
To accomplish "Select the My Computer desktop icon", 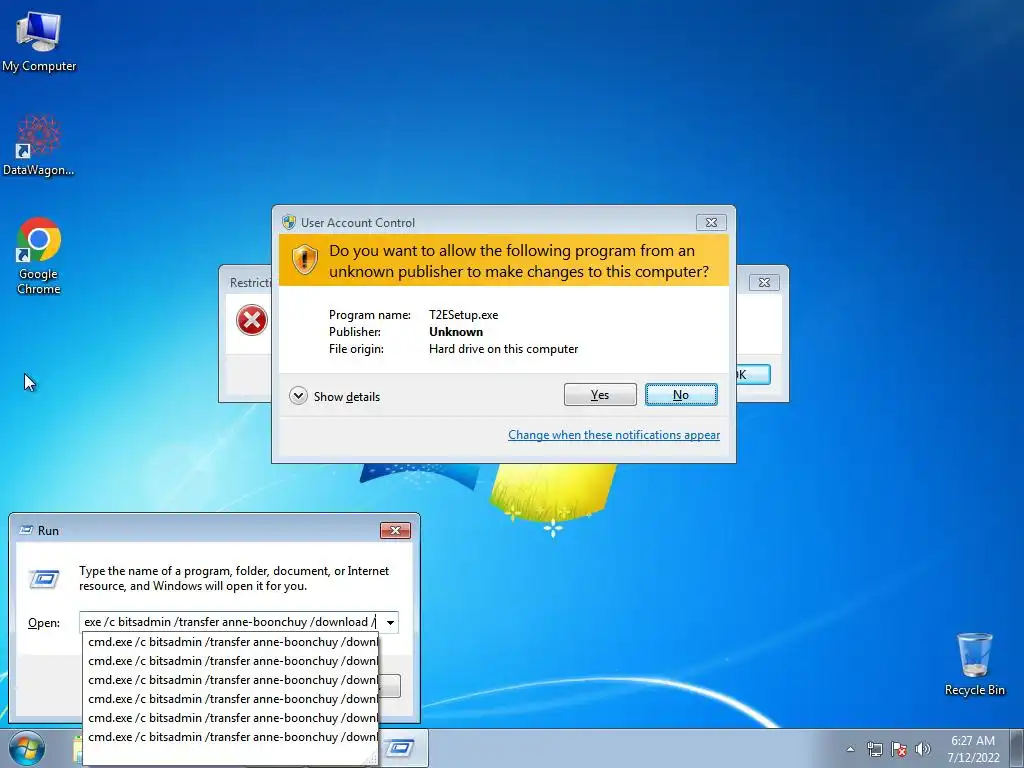I will [39, 41].
